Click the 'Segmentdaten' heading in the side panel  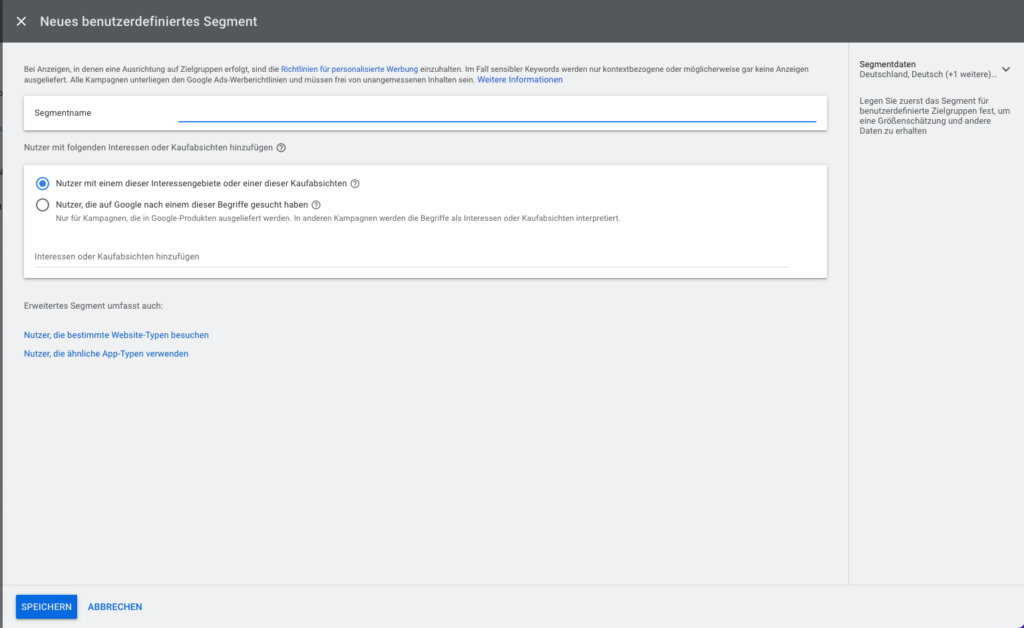point(887,63)
